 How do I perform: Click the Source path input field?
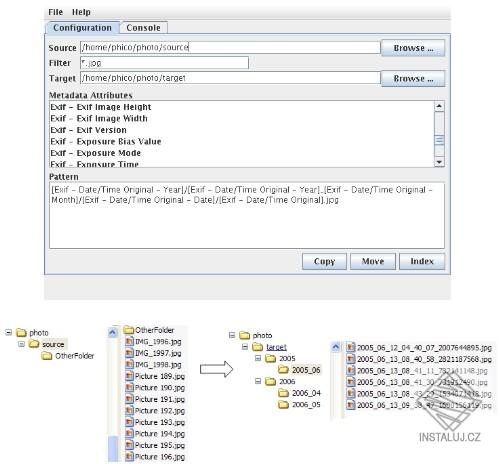pyautogui.click(x=230, y=47)
